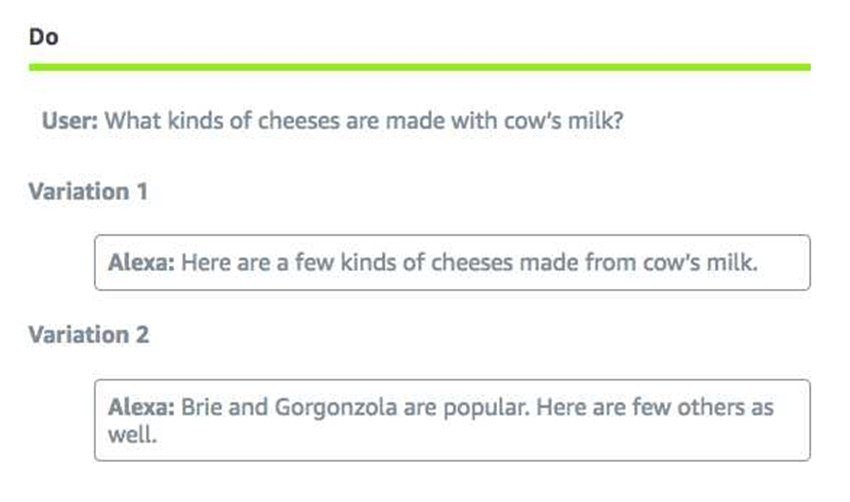Viewport: 850px width, 502px height.
Task: Click the Variation 1 Alexa response box
Action: [452, 262]
